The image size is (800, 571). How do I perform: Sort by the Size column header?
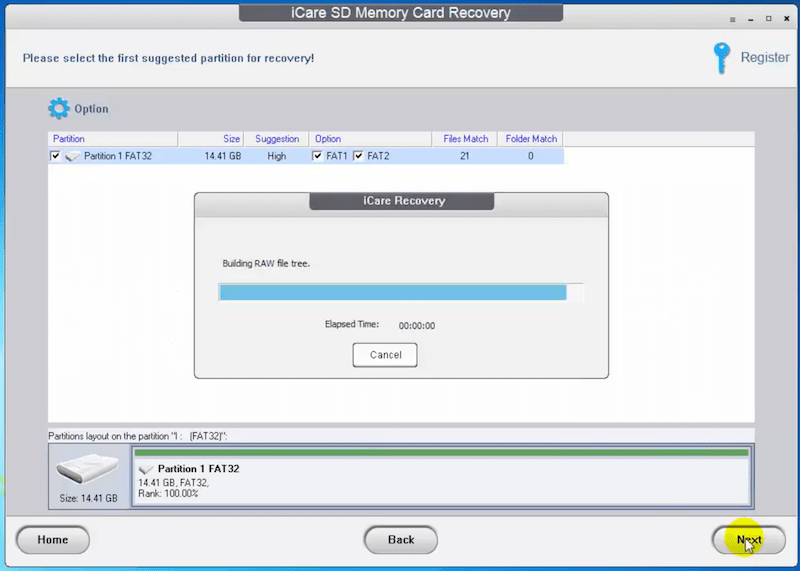[x=211, y=139]
